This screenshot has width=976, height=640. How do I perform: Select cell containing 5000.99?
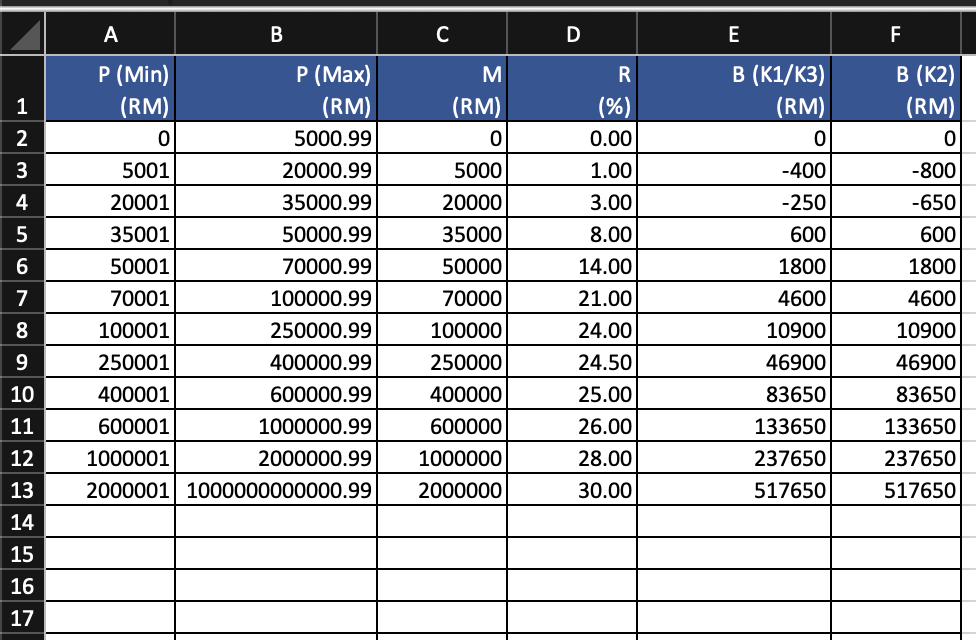pos(276,138)
